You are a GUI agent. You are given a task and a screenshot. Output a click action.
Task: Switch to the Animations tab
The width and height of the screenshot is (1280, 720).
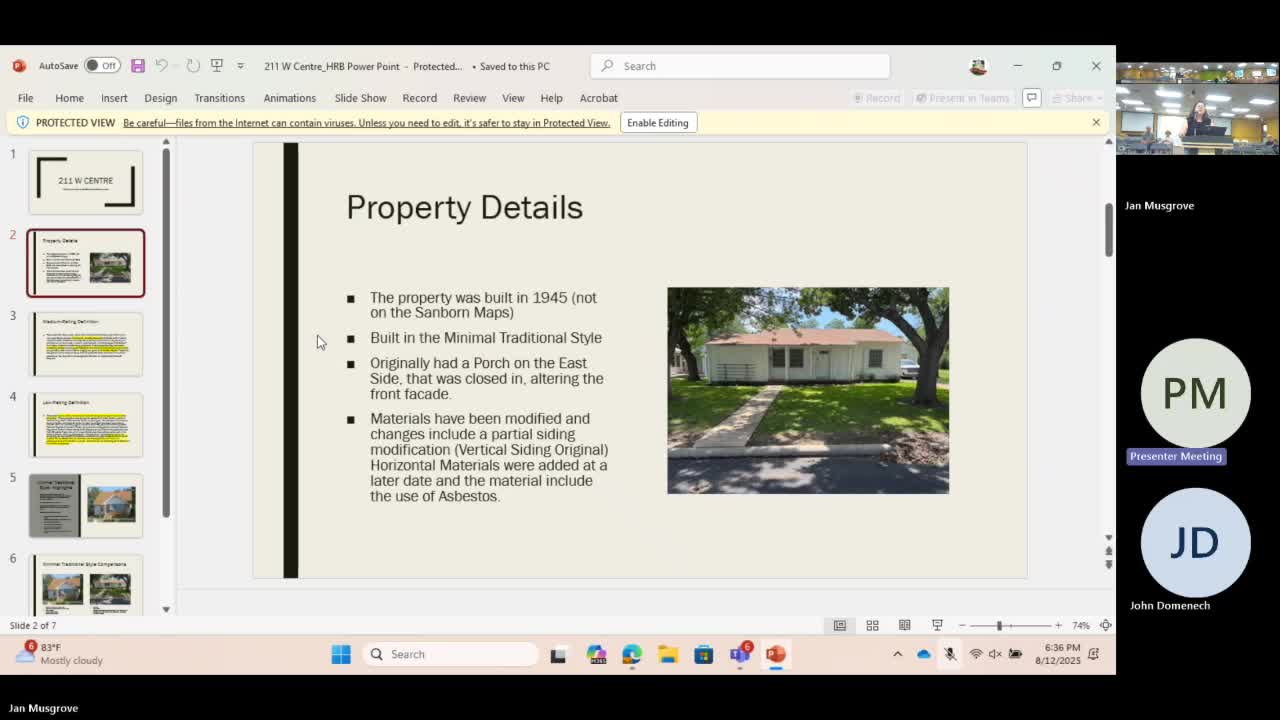coord(289,98)
